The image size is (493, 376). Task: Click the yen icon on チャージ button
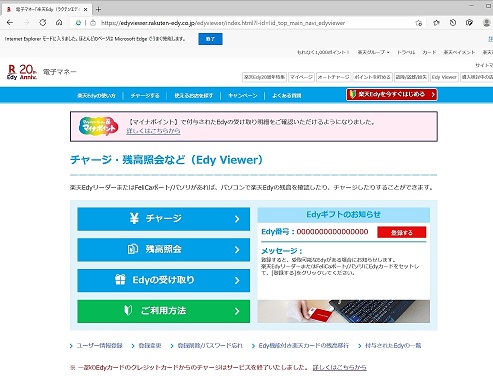pyautogui.click(x=134, y=218)
